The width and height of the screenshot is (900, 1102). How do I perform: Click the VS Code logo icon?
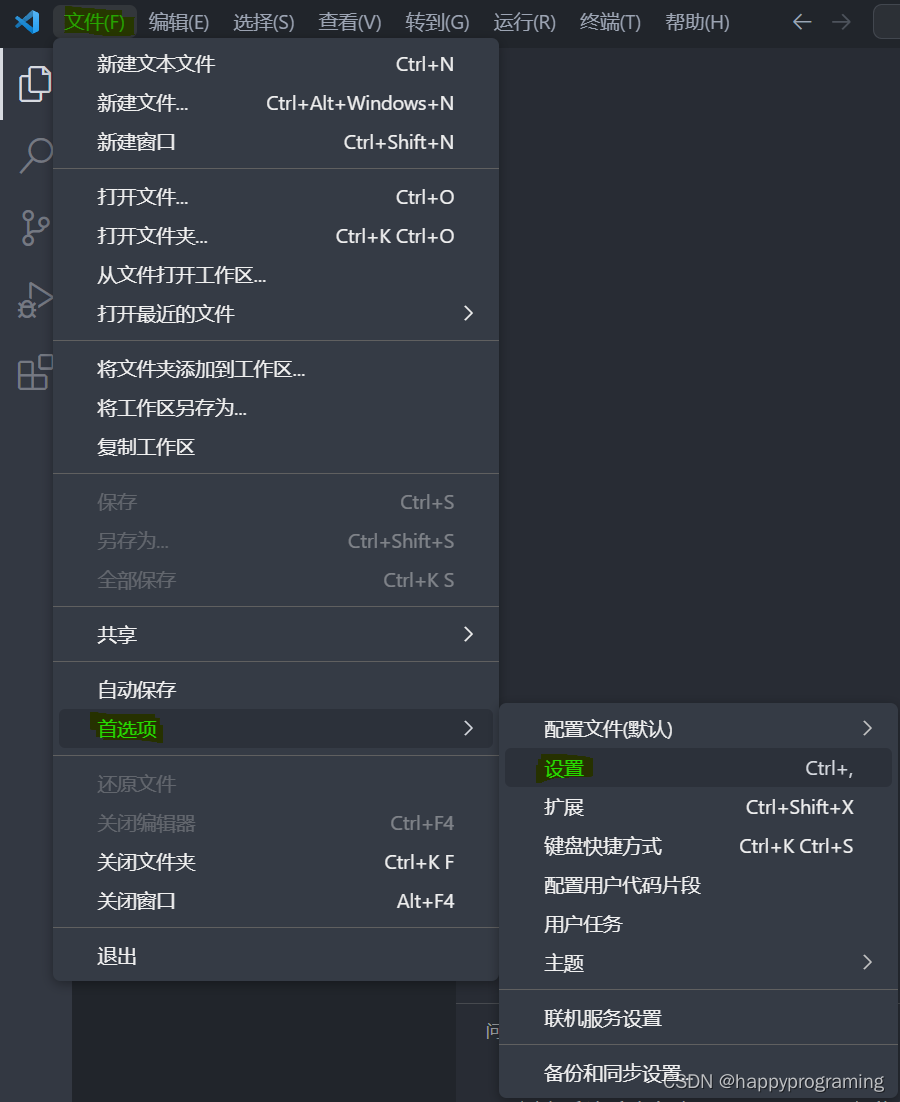25,21
